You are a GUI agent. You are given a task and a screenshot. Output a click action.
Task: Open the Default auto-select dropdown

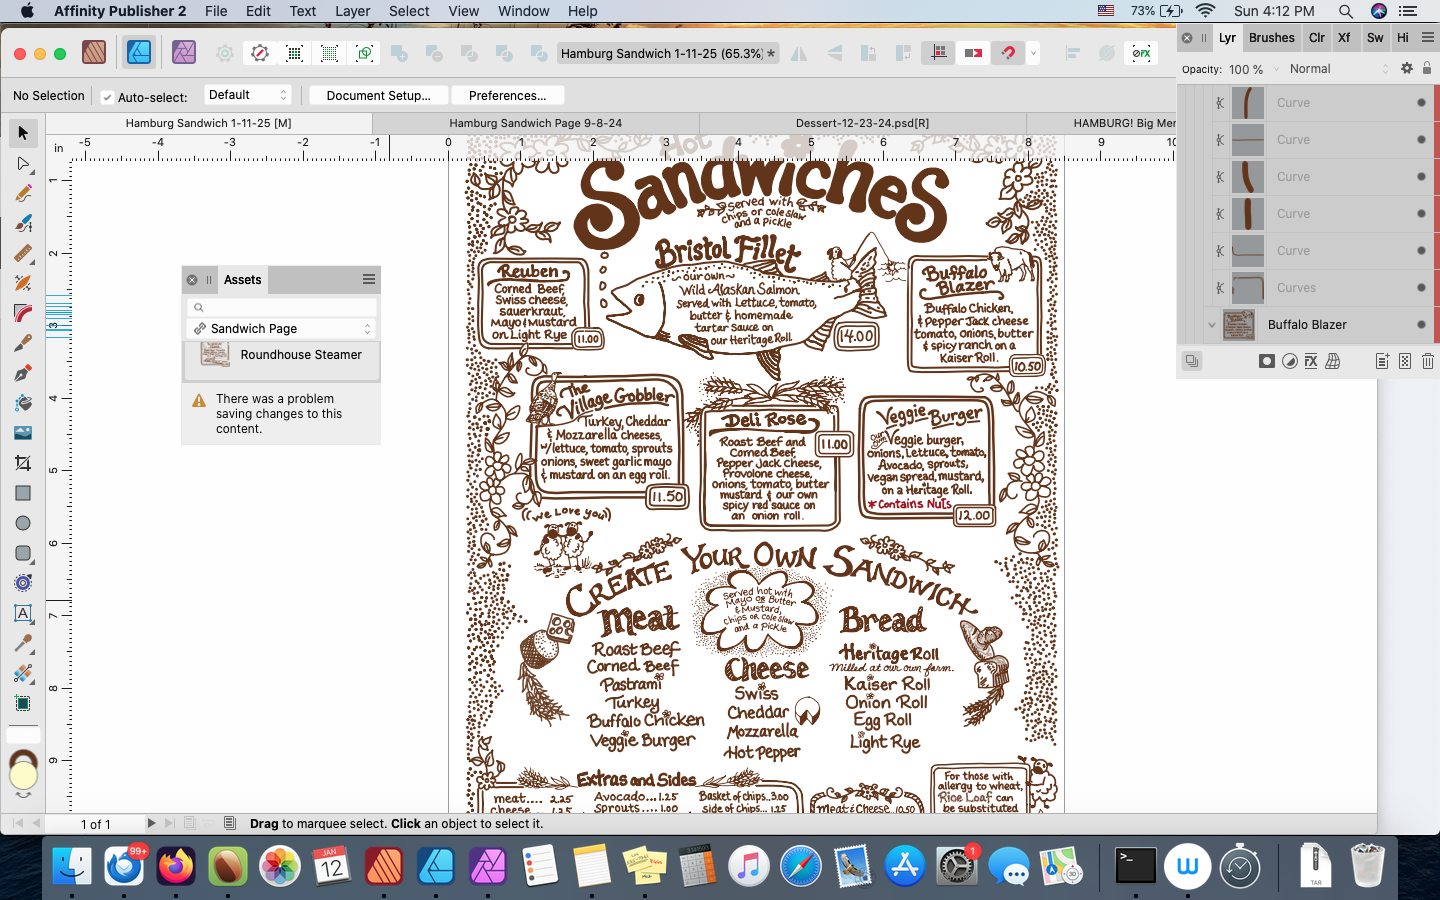(x=248, y=95)
